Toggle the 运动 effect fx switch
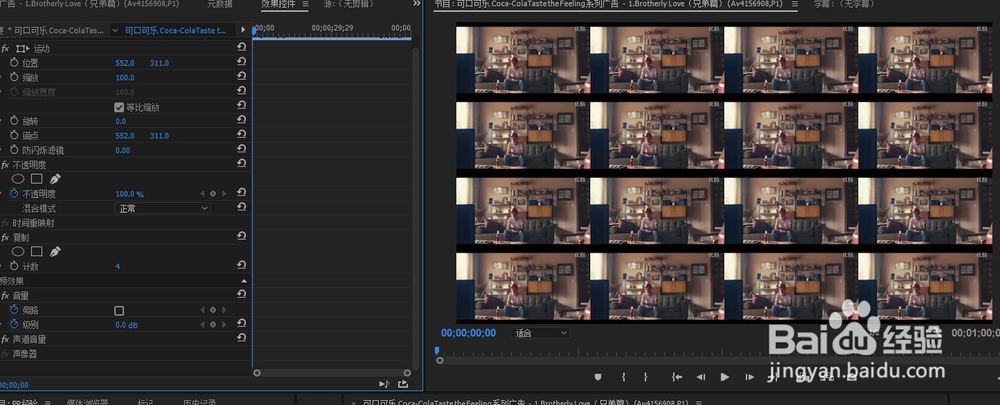1000x405 pixels. pyautogui.click(x=5, y=48)
